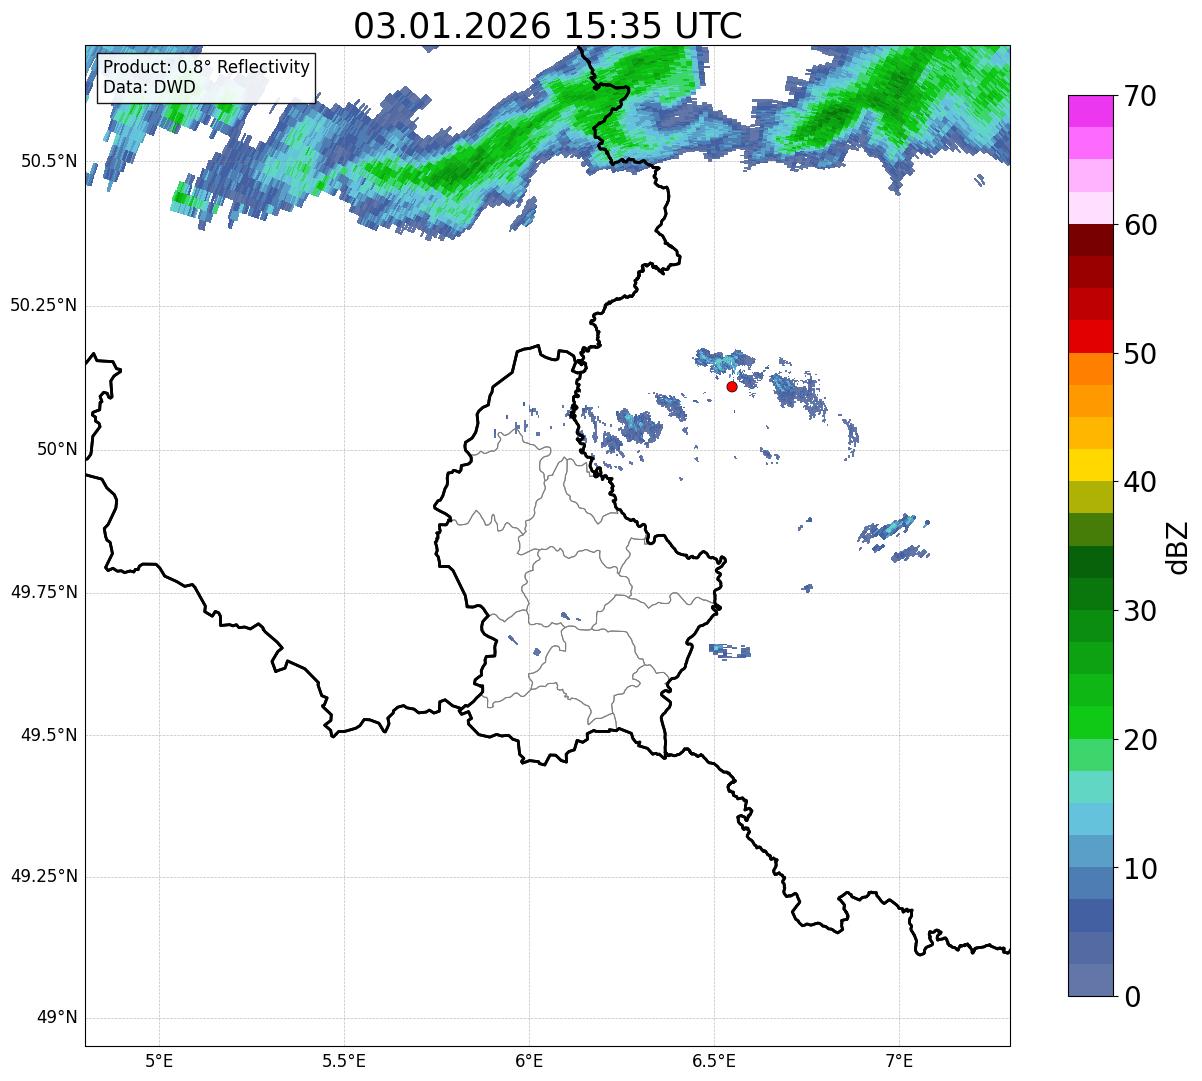The height and width of the screenshot is (1081, 1202).
Task: Click the 49.75°N latitude tick label
Action: [x=43, y=592]
